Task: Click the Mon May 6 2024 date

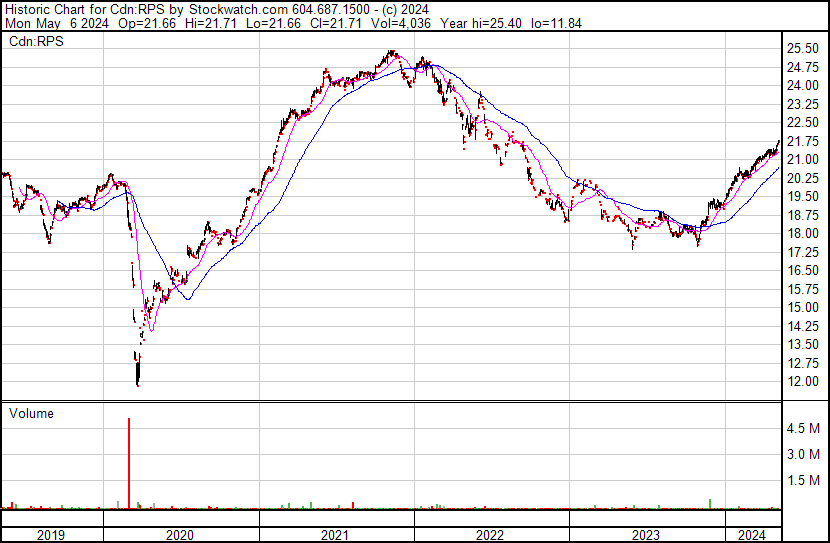Action: (57, 23)
